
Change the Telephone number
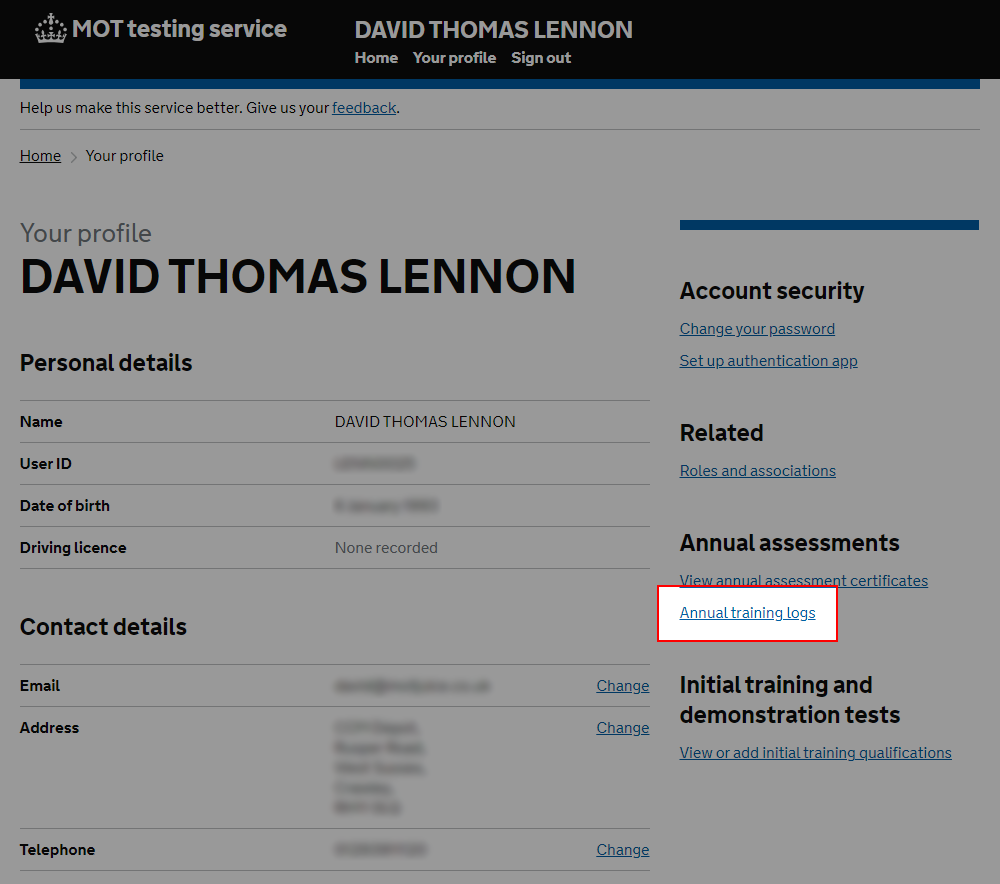tap(622, 850)
